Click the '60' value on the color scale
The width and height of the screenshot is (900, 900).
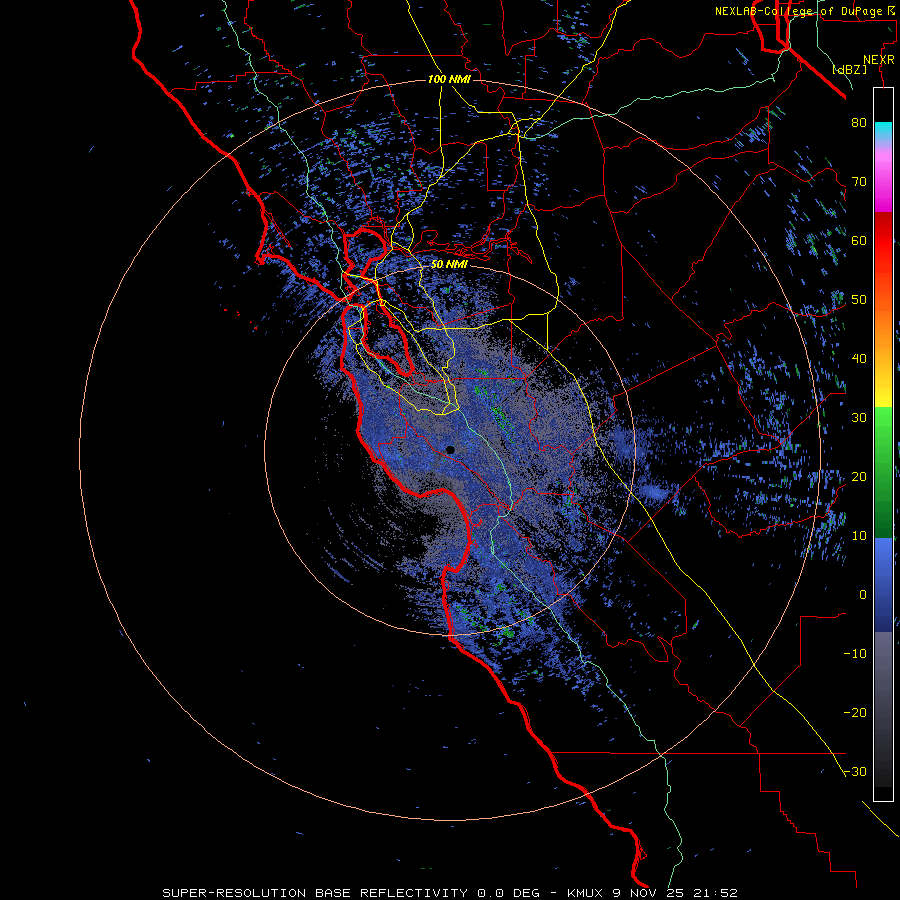tap(859, 240)
